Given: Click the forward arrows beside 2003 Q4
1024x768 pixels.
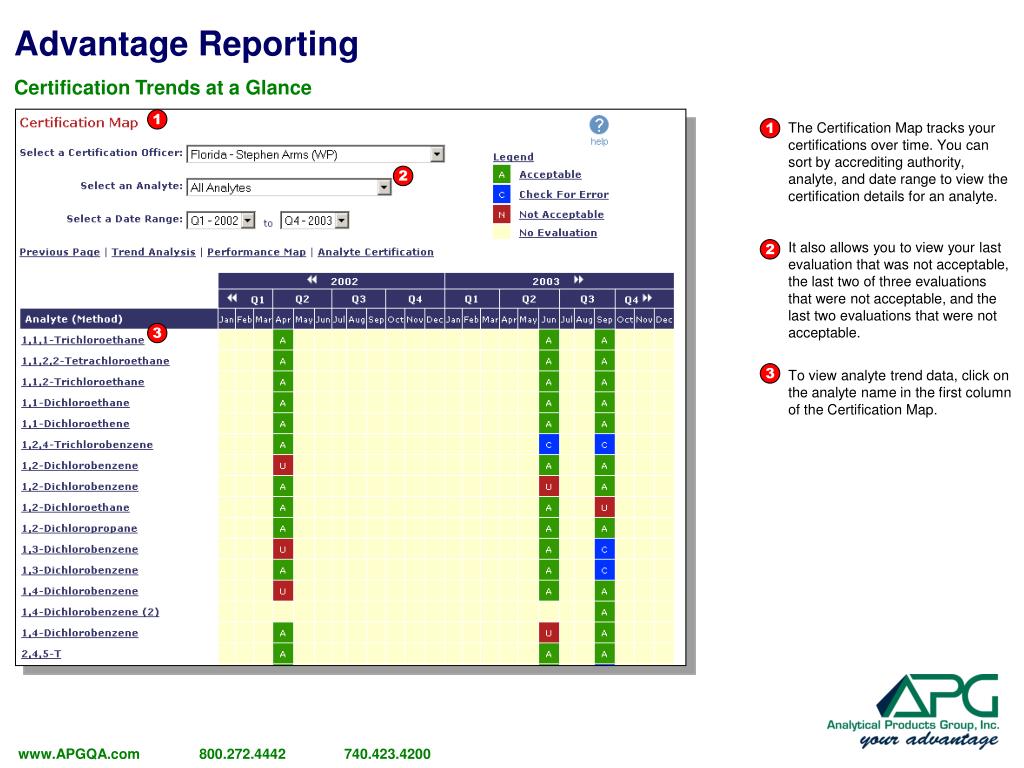Looking at the screenshot, I should click(647, 298).
